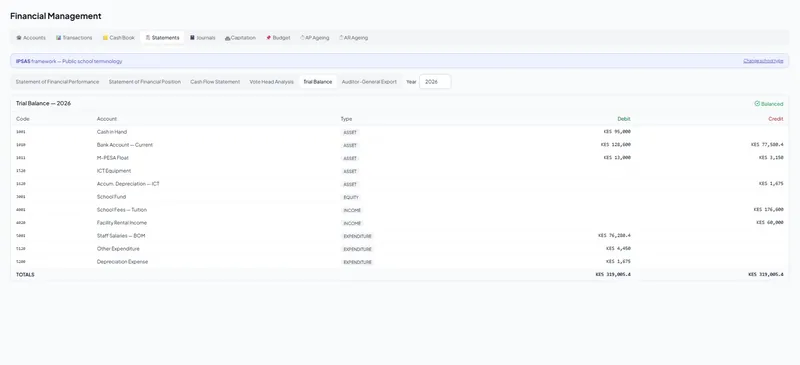This screenshot has width=800, height=365.
Task: Click the Account column header
Action: (107, 119)
